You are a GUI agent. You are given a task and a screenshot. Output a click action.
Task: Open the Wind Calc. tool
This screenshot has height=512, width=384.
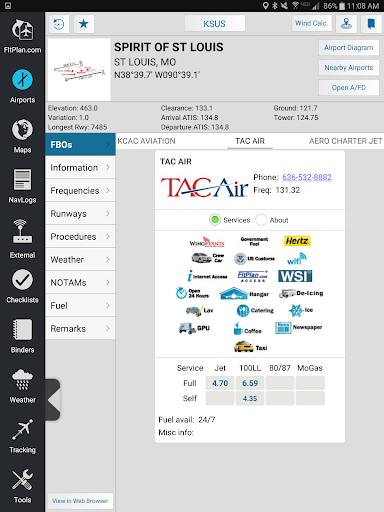(312, 23)
